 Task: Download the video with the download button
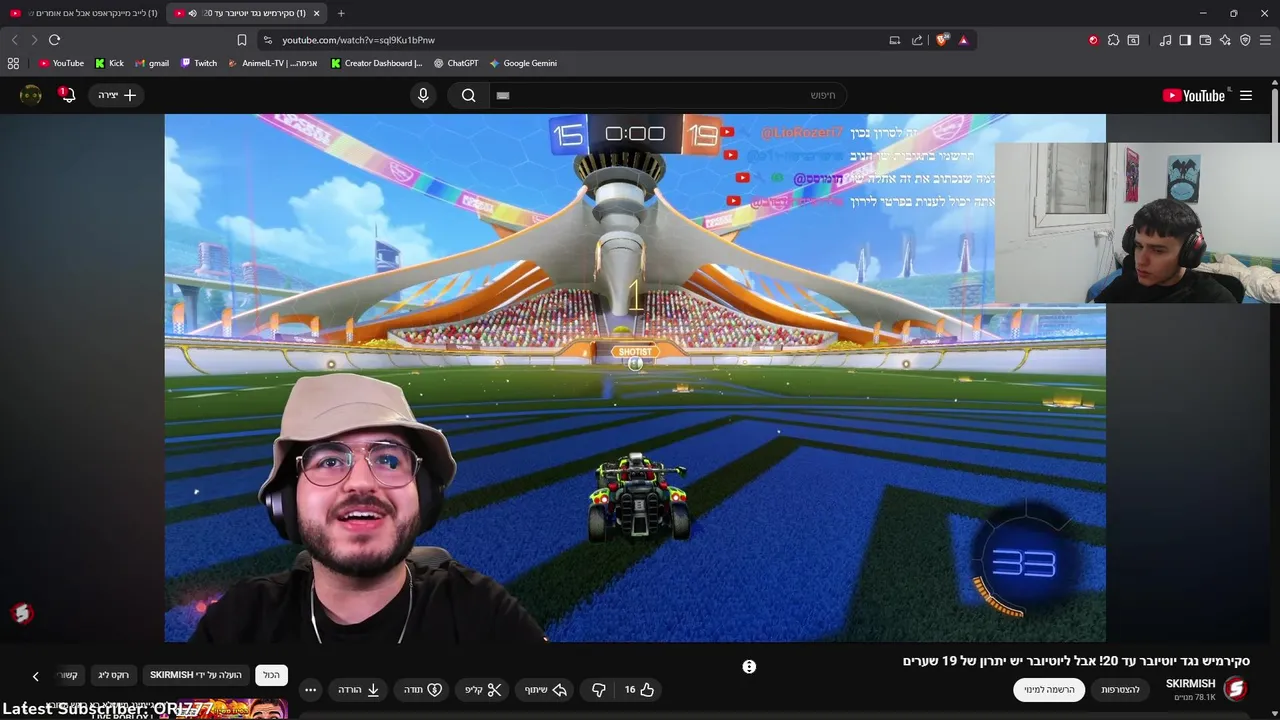point(358,690)
